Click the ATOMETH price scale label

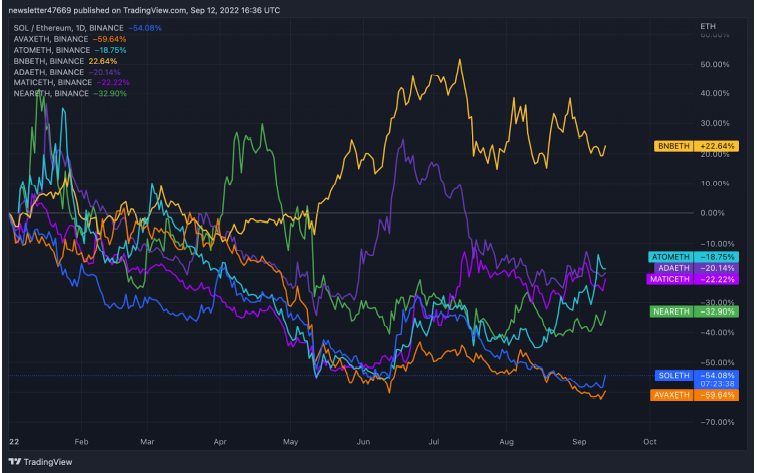pos(671,257)
